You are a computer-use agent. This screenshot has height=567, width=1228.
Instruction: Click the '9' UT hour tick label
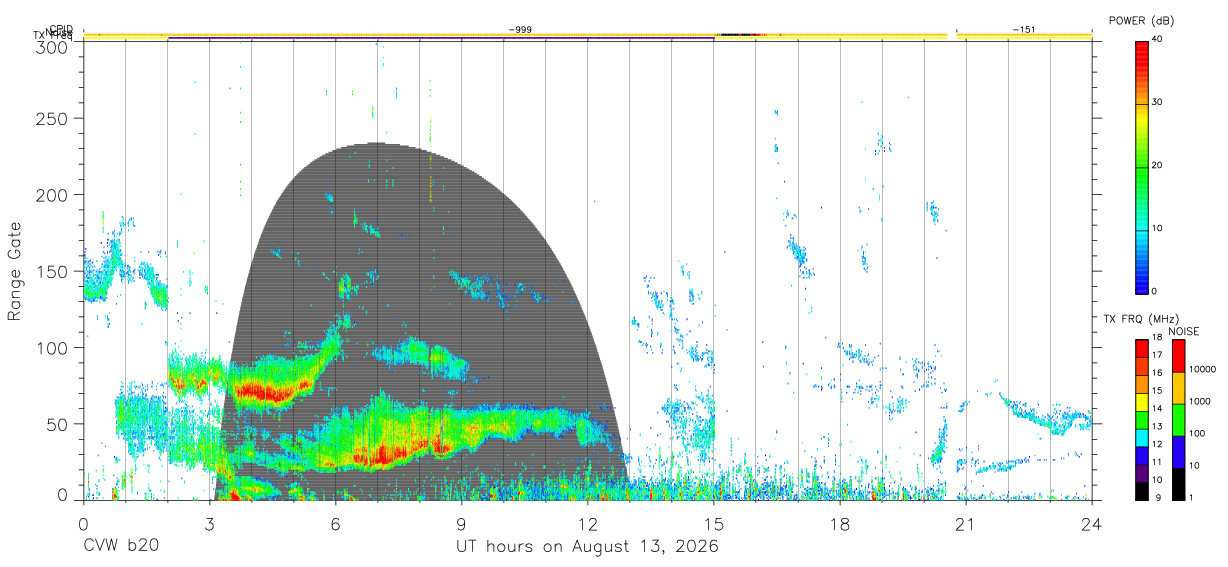[462, 523]
